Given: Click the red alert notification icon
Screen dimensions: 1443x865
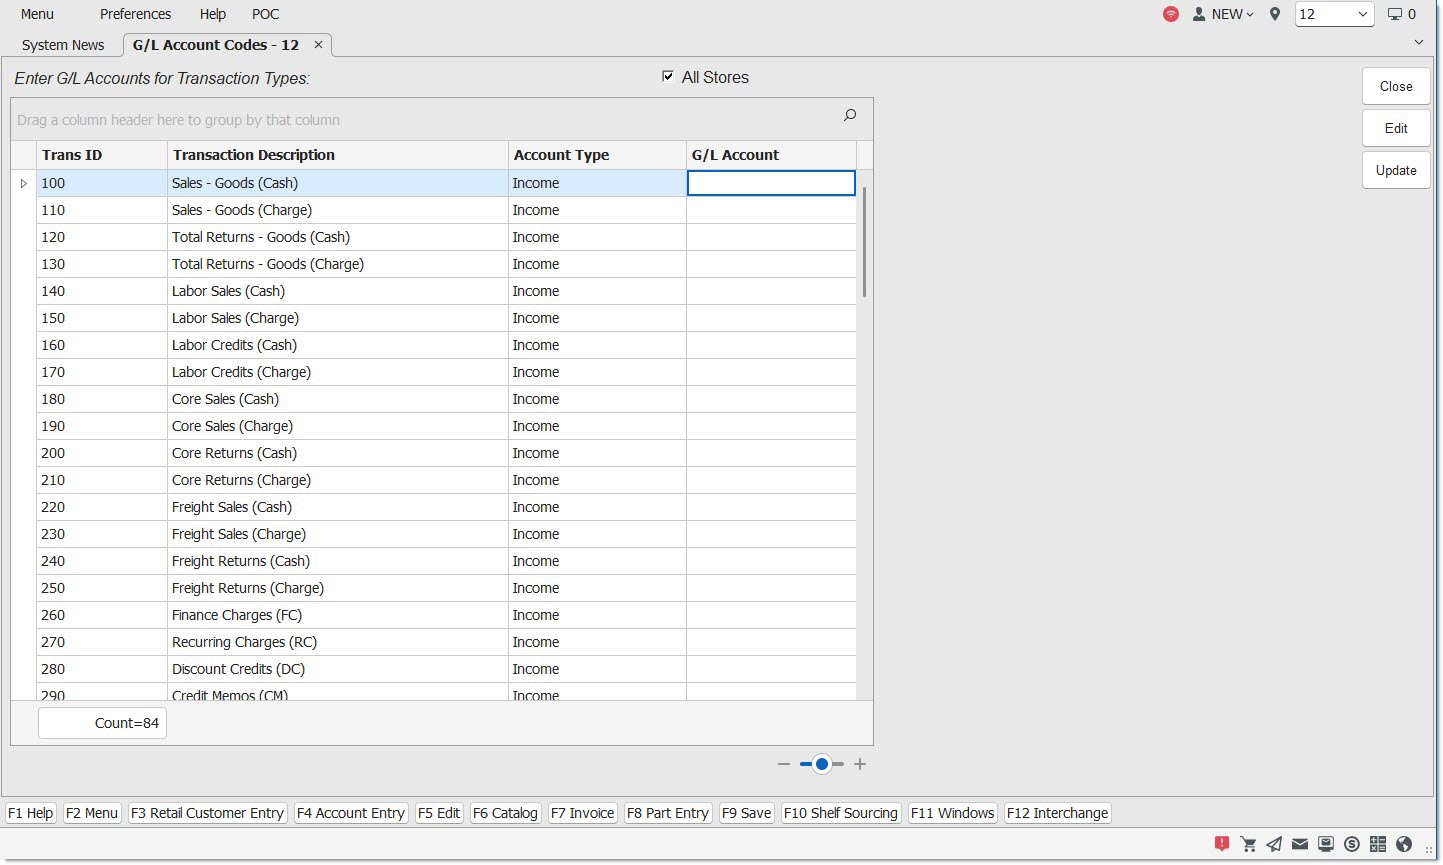Looking at the screenshot, I should 1221,844.
